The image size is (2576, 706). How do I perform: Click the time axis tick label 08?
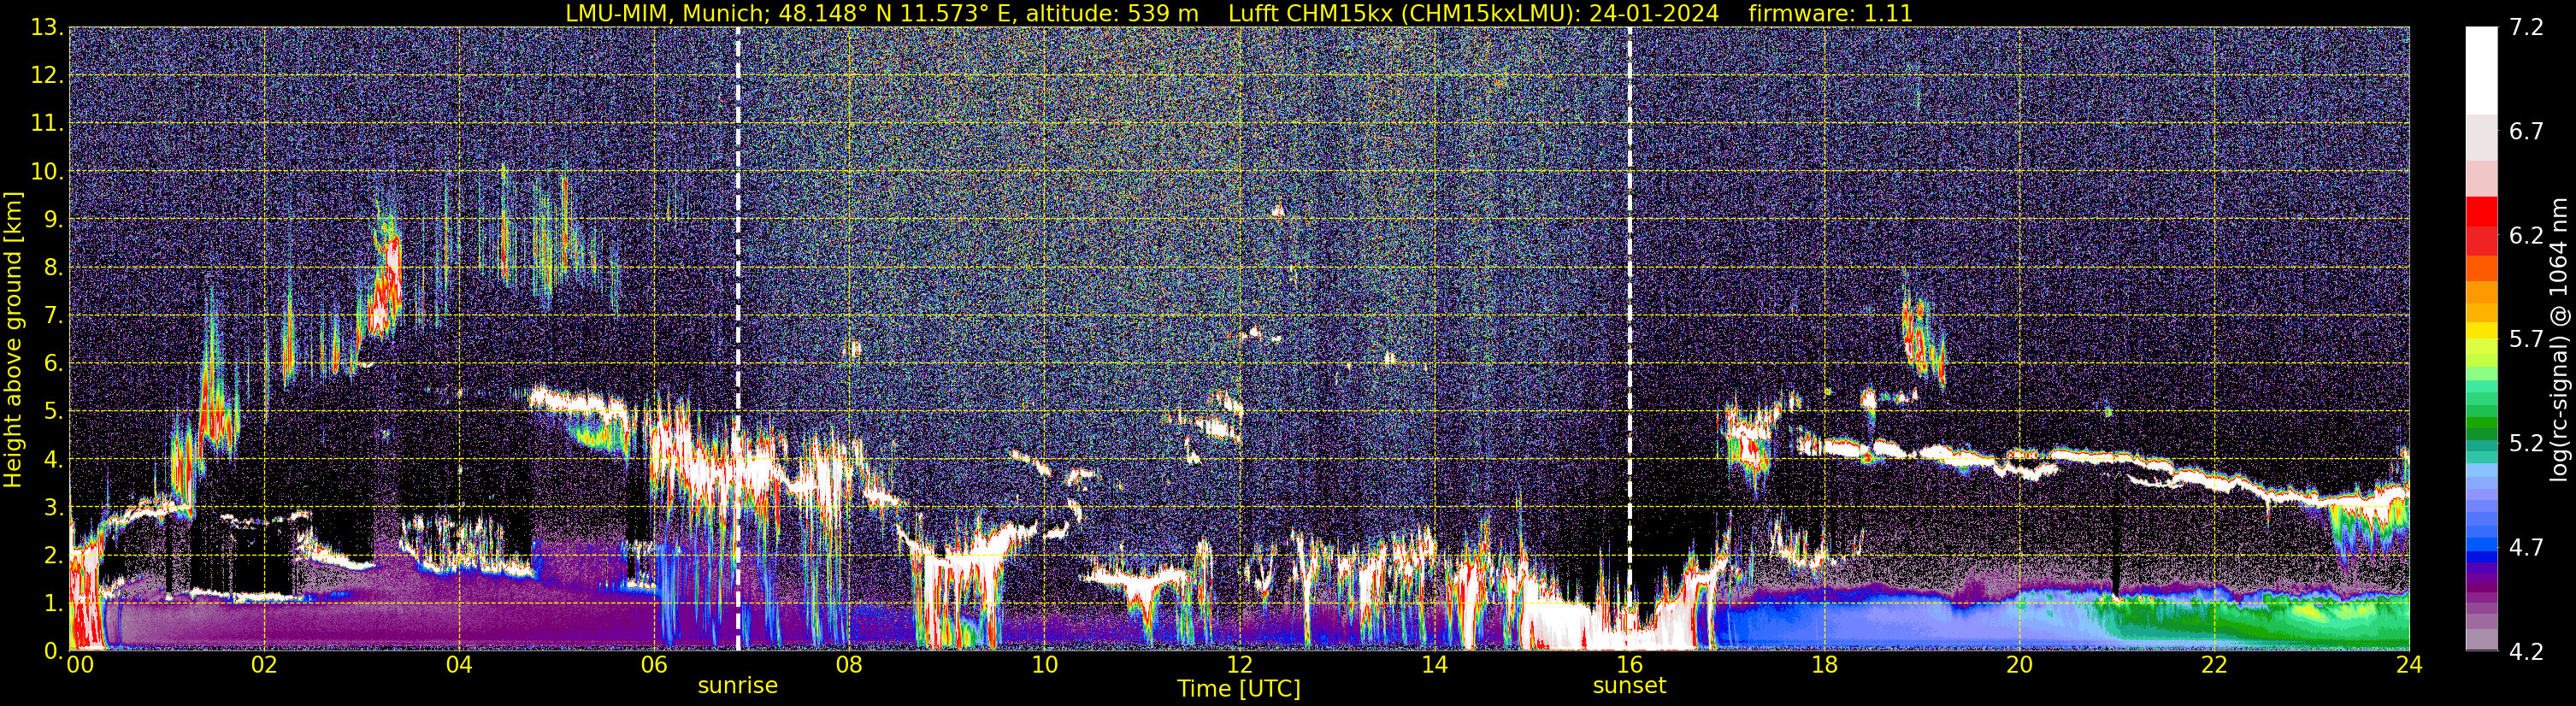click(x=849, y=665)
